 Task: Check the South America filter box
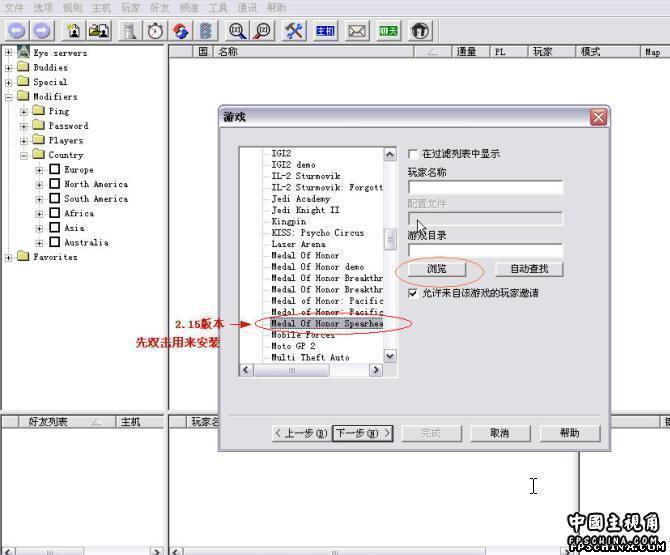click(54, 198)
